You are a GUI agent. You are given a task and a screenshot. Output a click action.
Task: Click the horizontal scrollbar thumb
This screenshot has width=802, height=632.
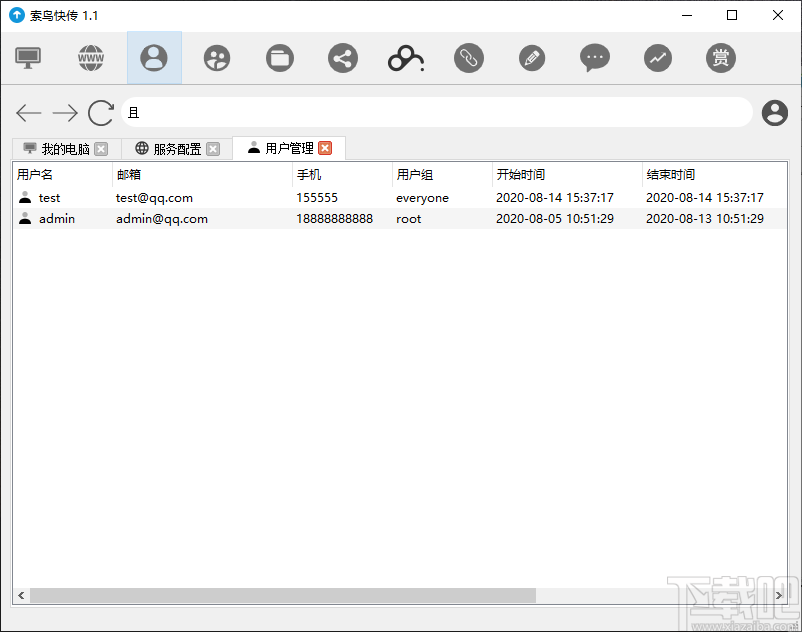(283, 595)
